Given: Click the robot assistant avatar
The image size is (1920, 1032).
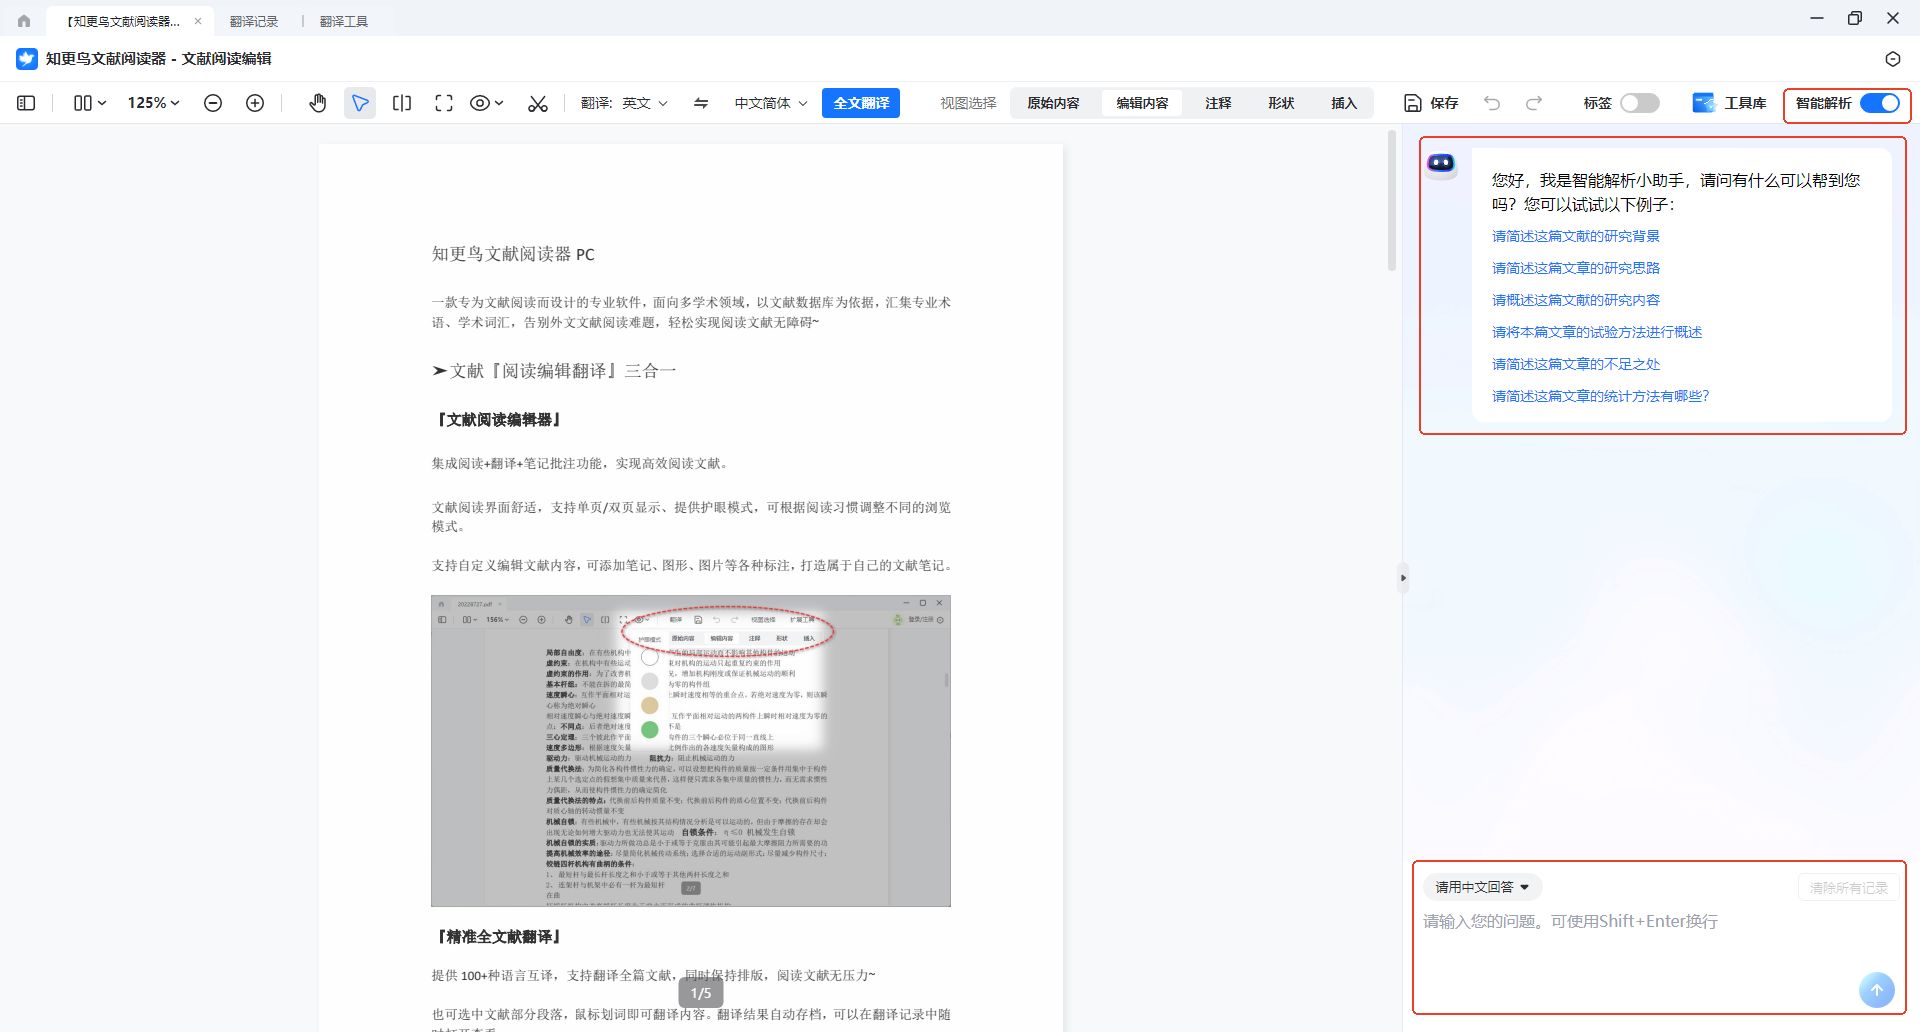Looking at the screenshot, I should click(1441, 164).
